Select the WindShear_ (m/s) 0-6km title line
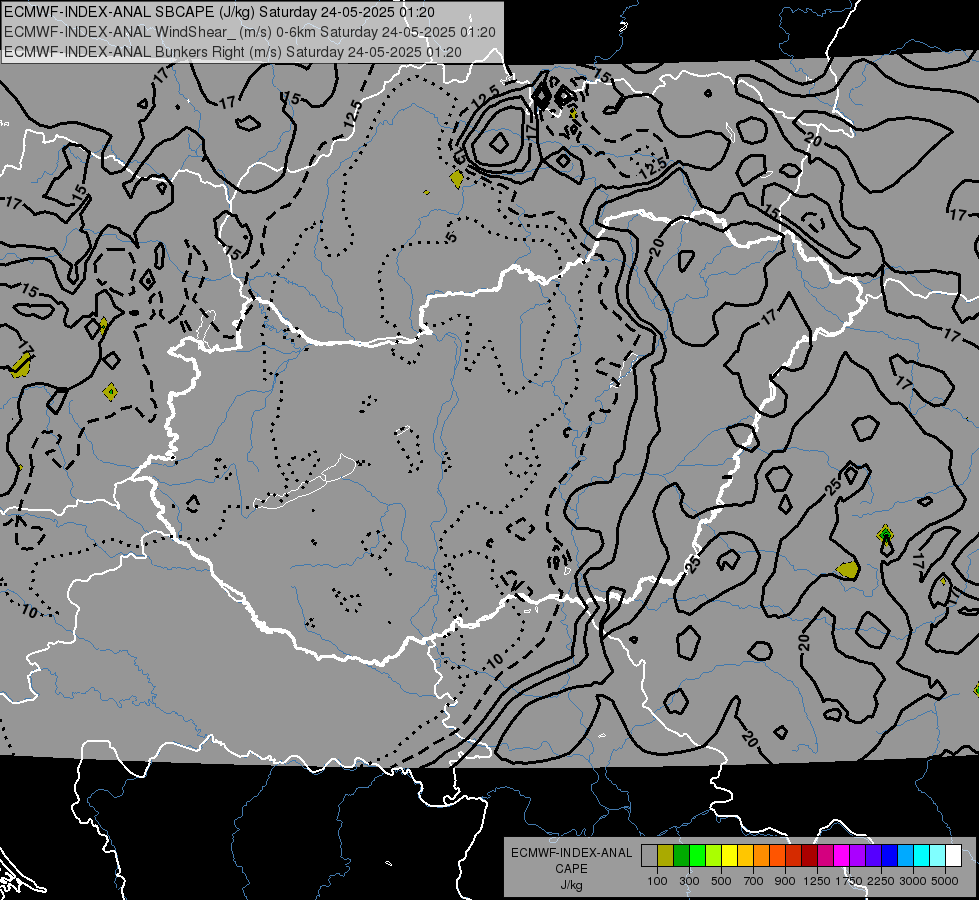Viewport: 979px width, 900px height. (250, 32)
